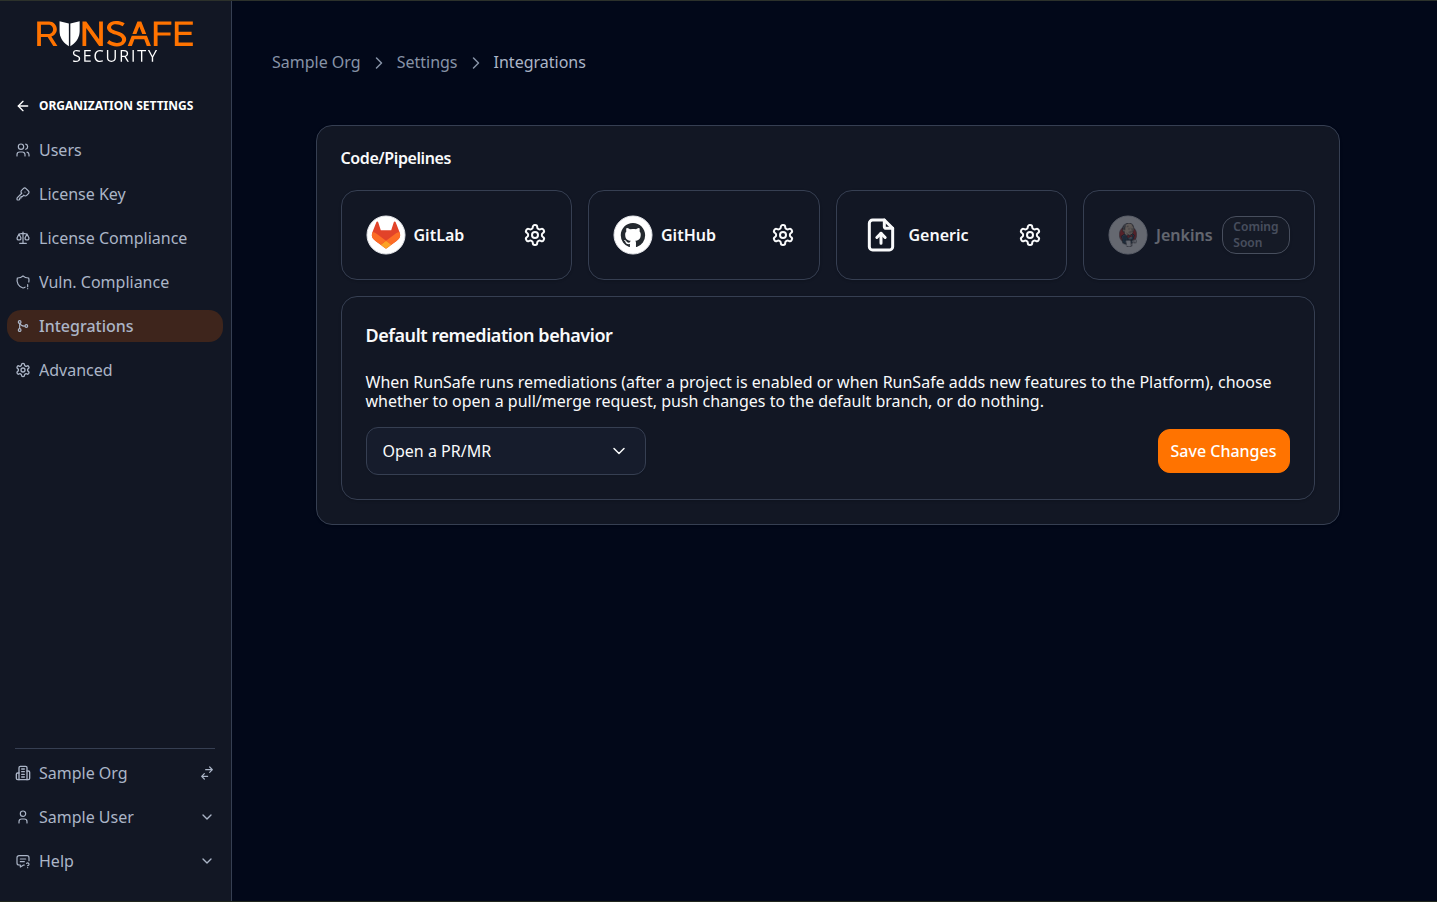The image size is (1437, 902).
Task: Click the Users people icon
Action: coord(23,150)
